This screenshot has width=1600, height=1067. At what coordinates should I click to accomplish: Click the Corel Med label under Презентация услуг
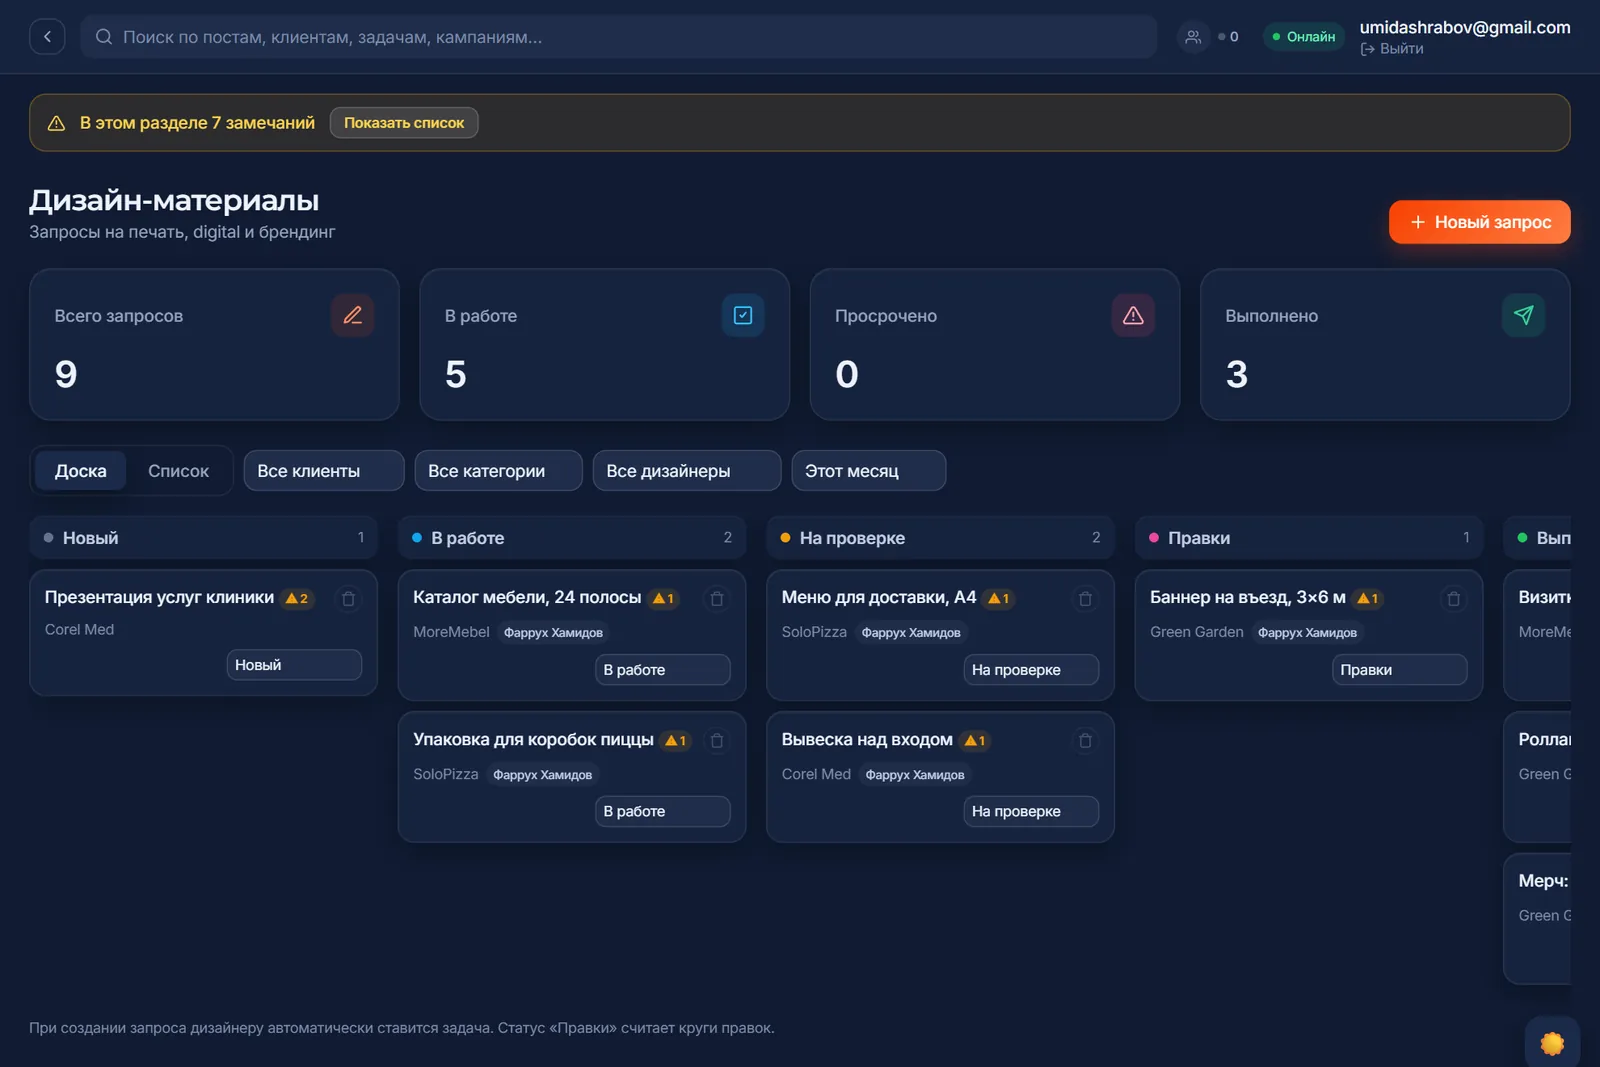pyautogui.click(x=80, y=629)
